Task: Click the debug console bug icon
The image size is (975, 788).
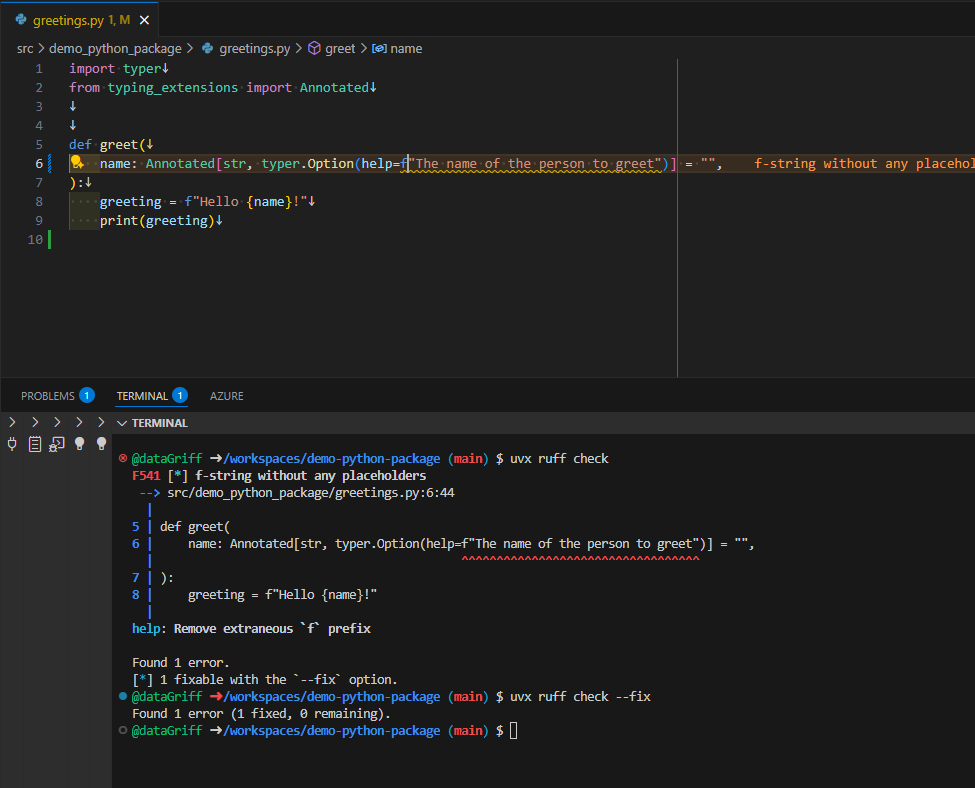Action: pos(57,444)
